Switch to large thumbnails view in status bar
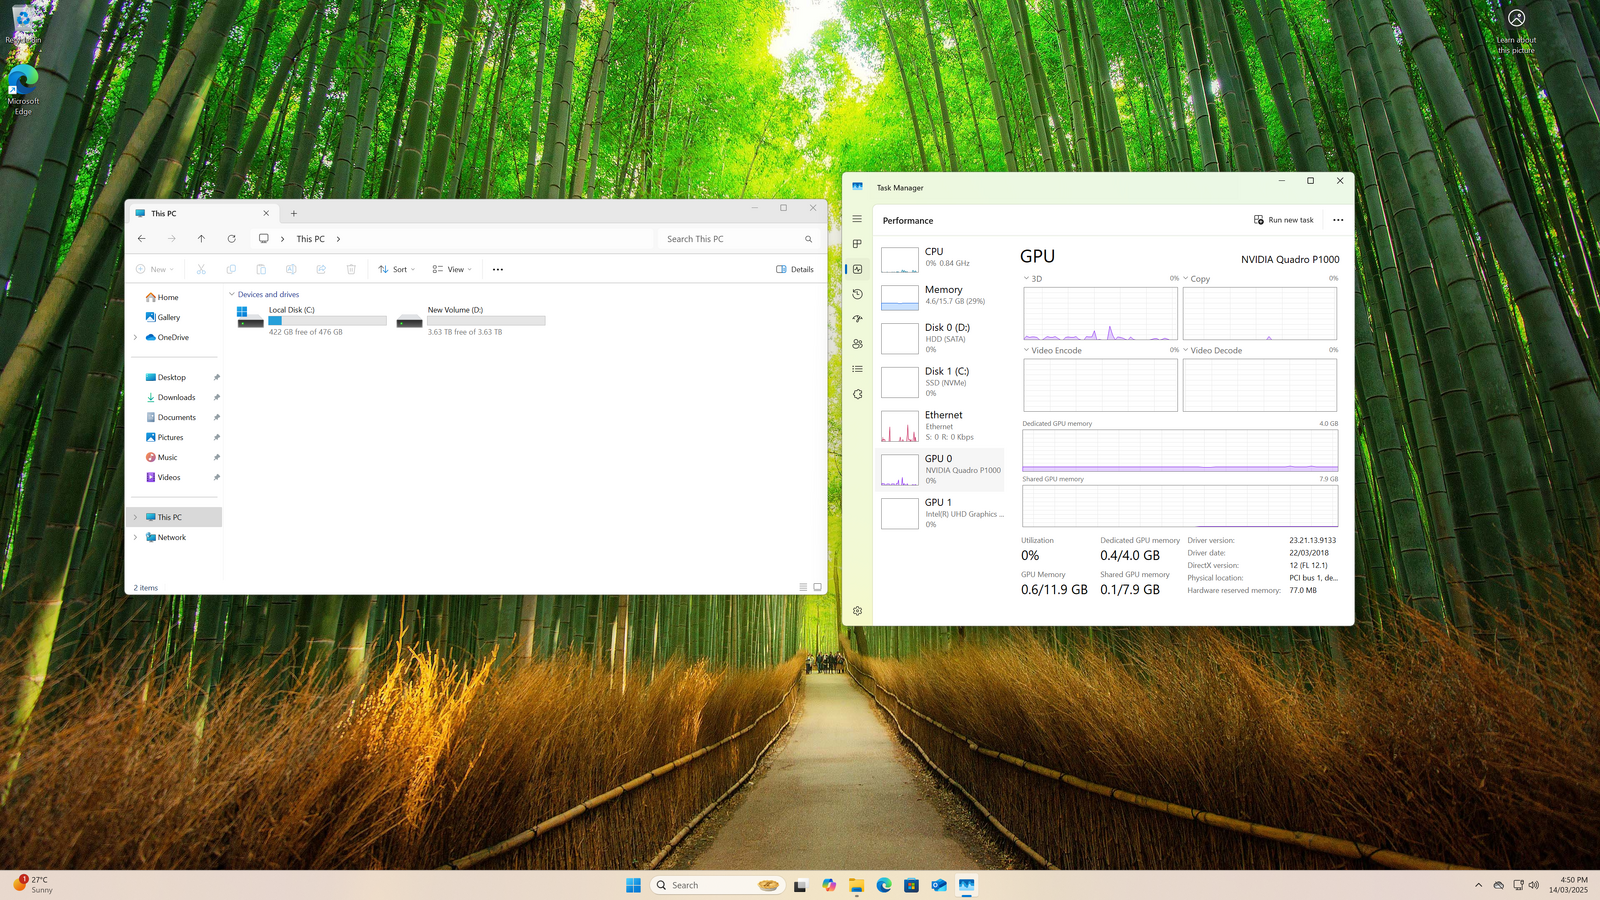This screenshot has width=1600, height=900. pyautogui.click(x=817, y=587)
